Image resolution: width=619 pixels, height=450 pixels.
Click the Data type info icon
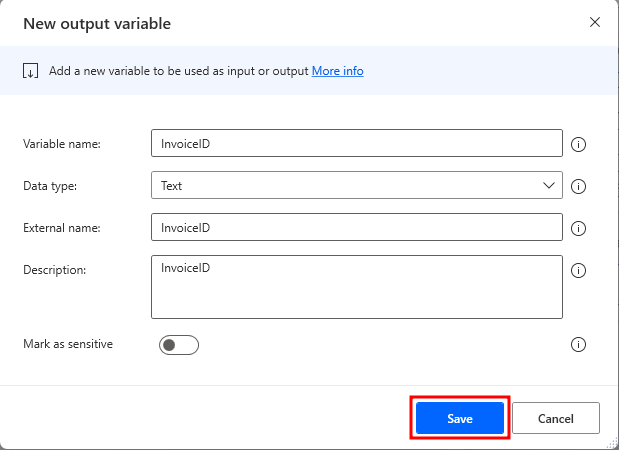[578, 186]
